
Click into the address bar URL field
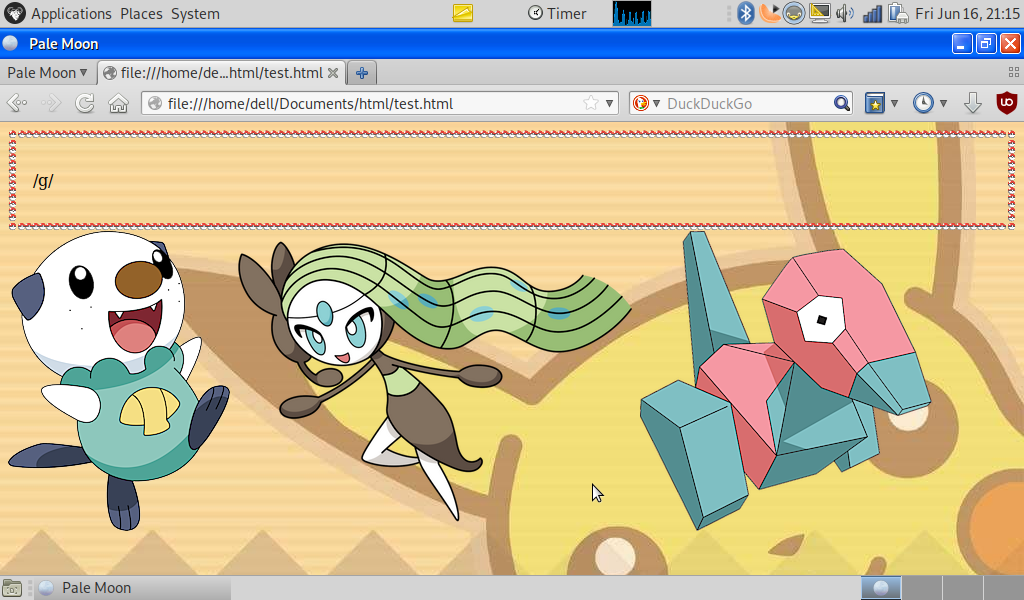click(x=372, y=103)
